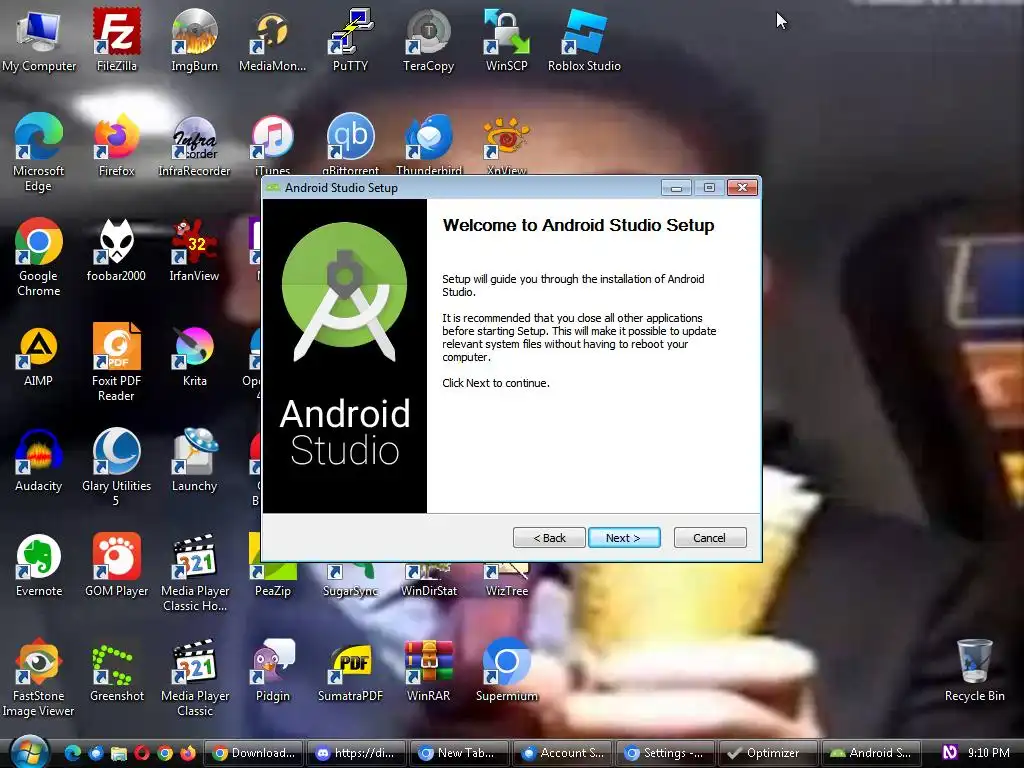
Task: Select the ImgBurn desktop shortcut
Action: pyautogui.click(x=194, y=41)
